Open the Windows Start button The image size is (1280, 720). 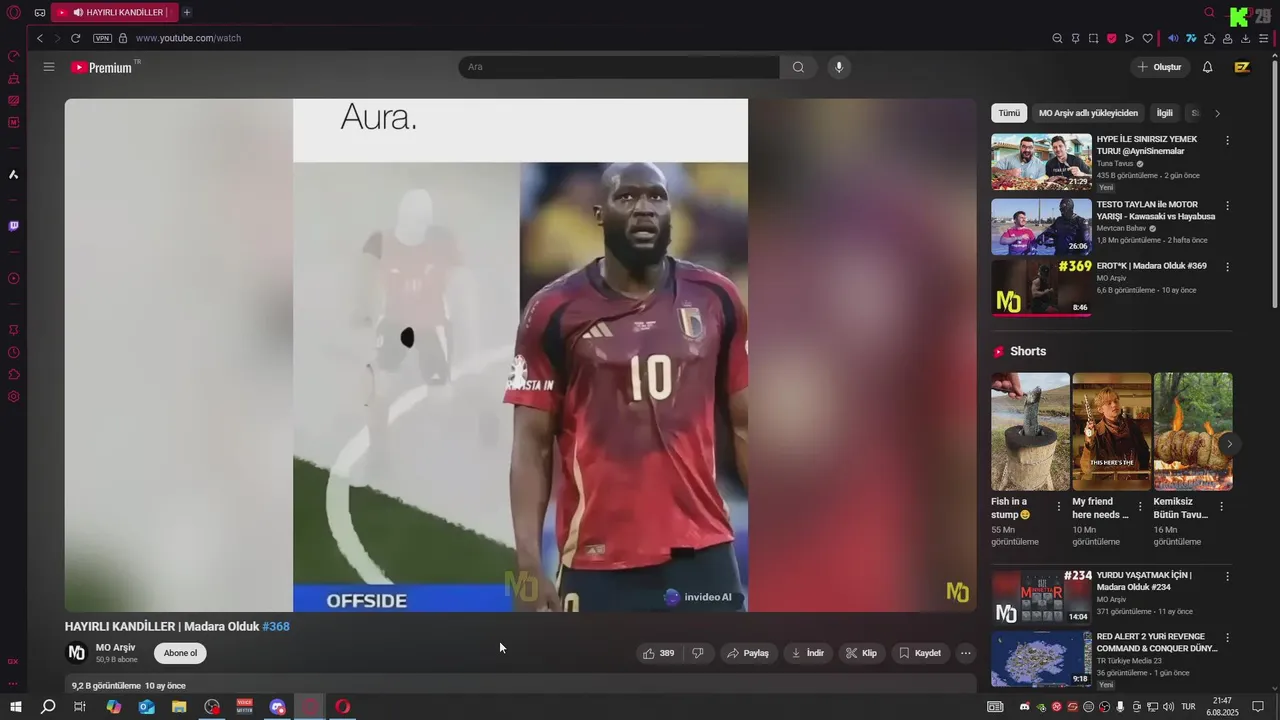click(x=16, y=707)
